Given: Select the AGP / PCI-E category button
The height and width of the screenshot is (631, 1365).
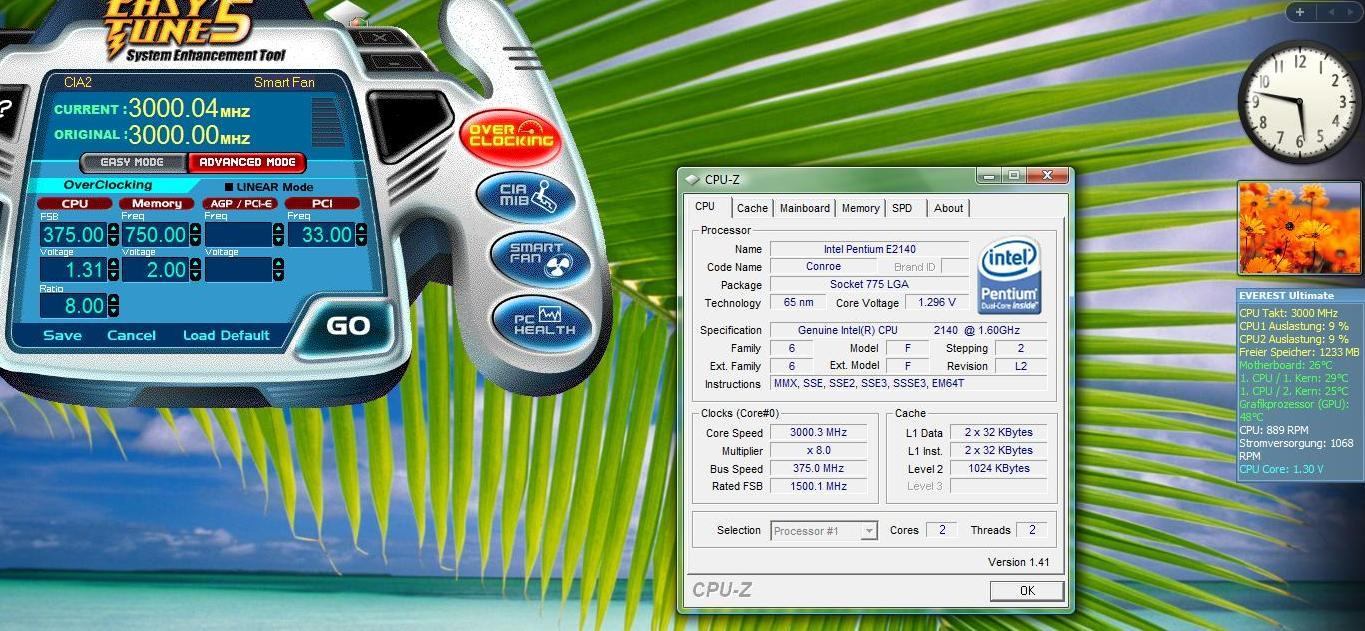Looking at the screenshot, I should [x=240, y=203].
